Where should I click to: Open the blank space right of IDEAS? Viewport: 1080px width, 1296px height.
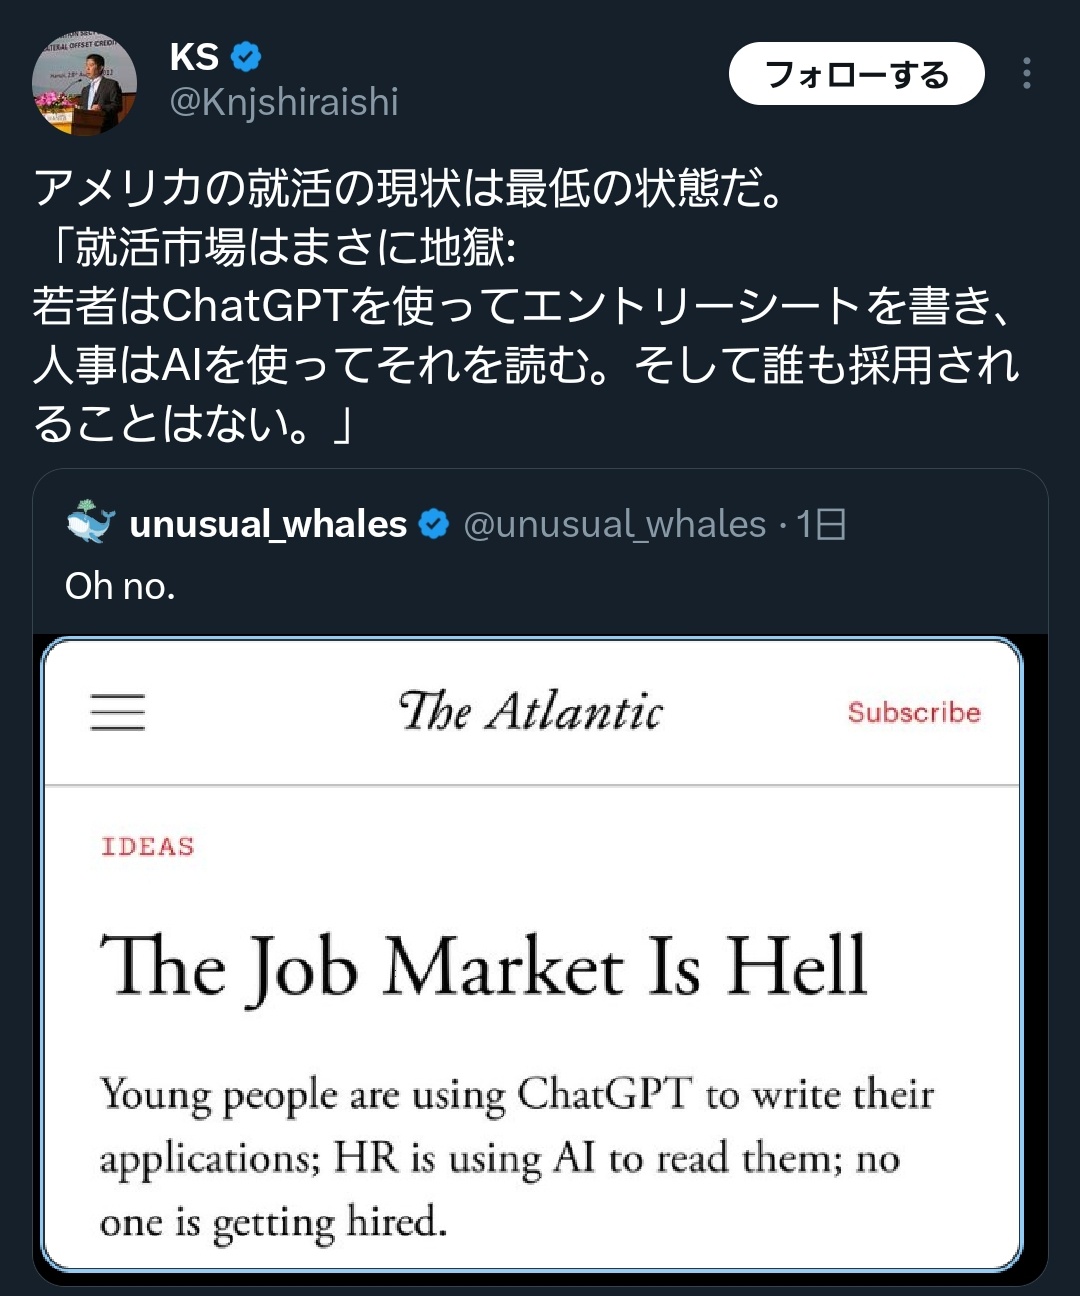click(x=600, y=846)
